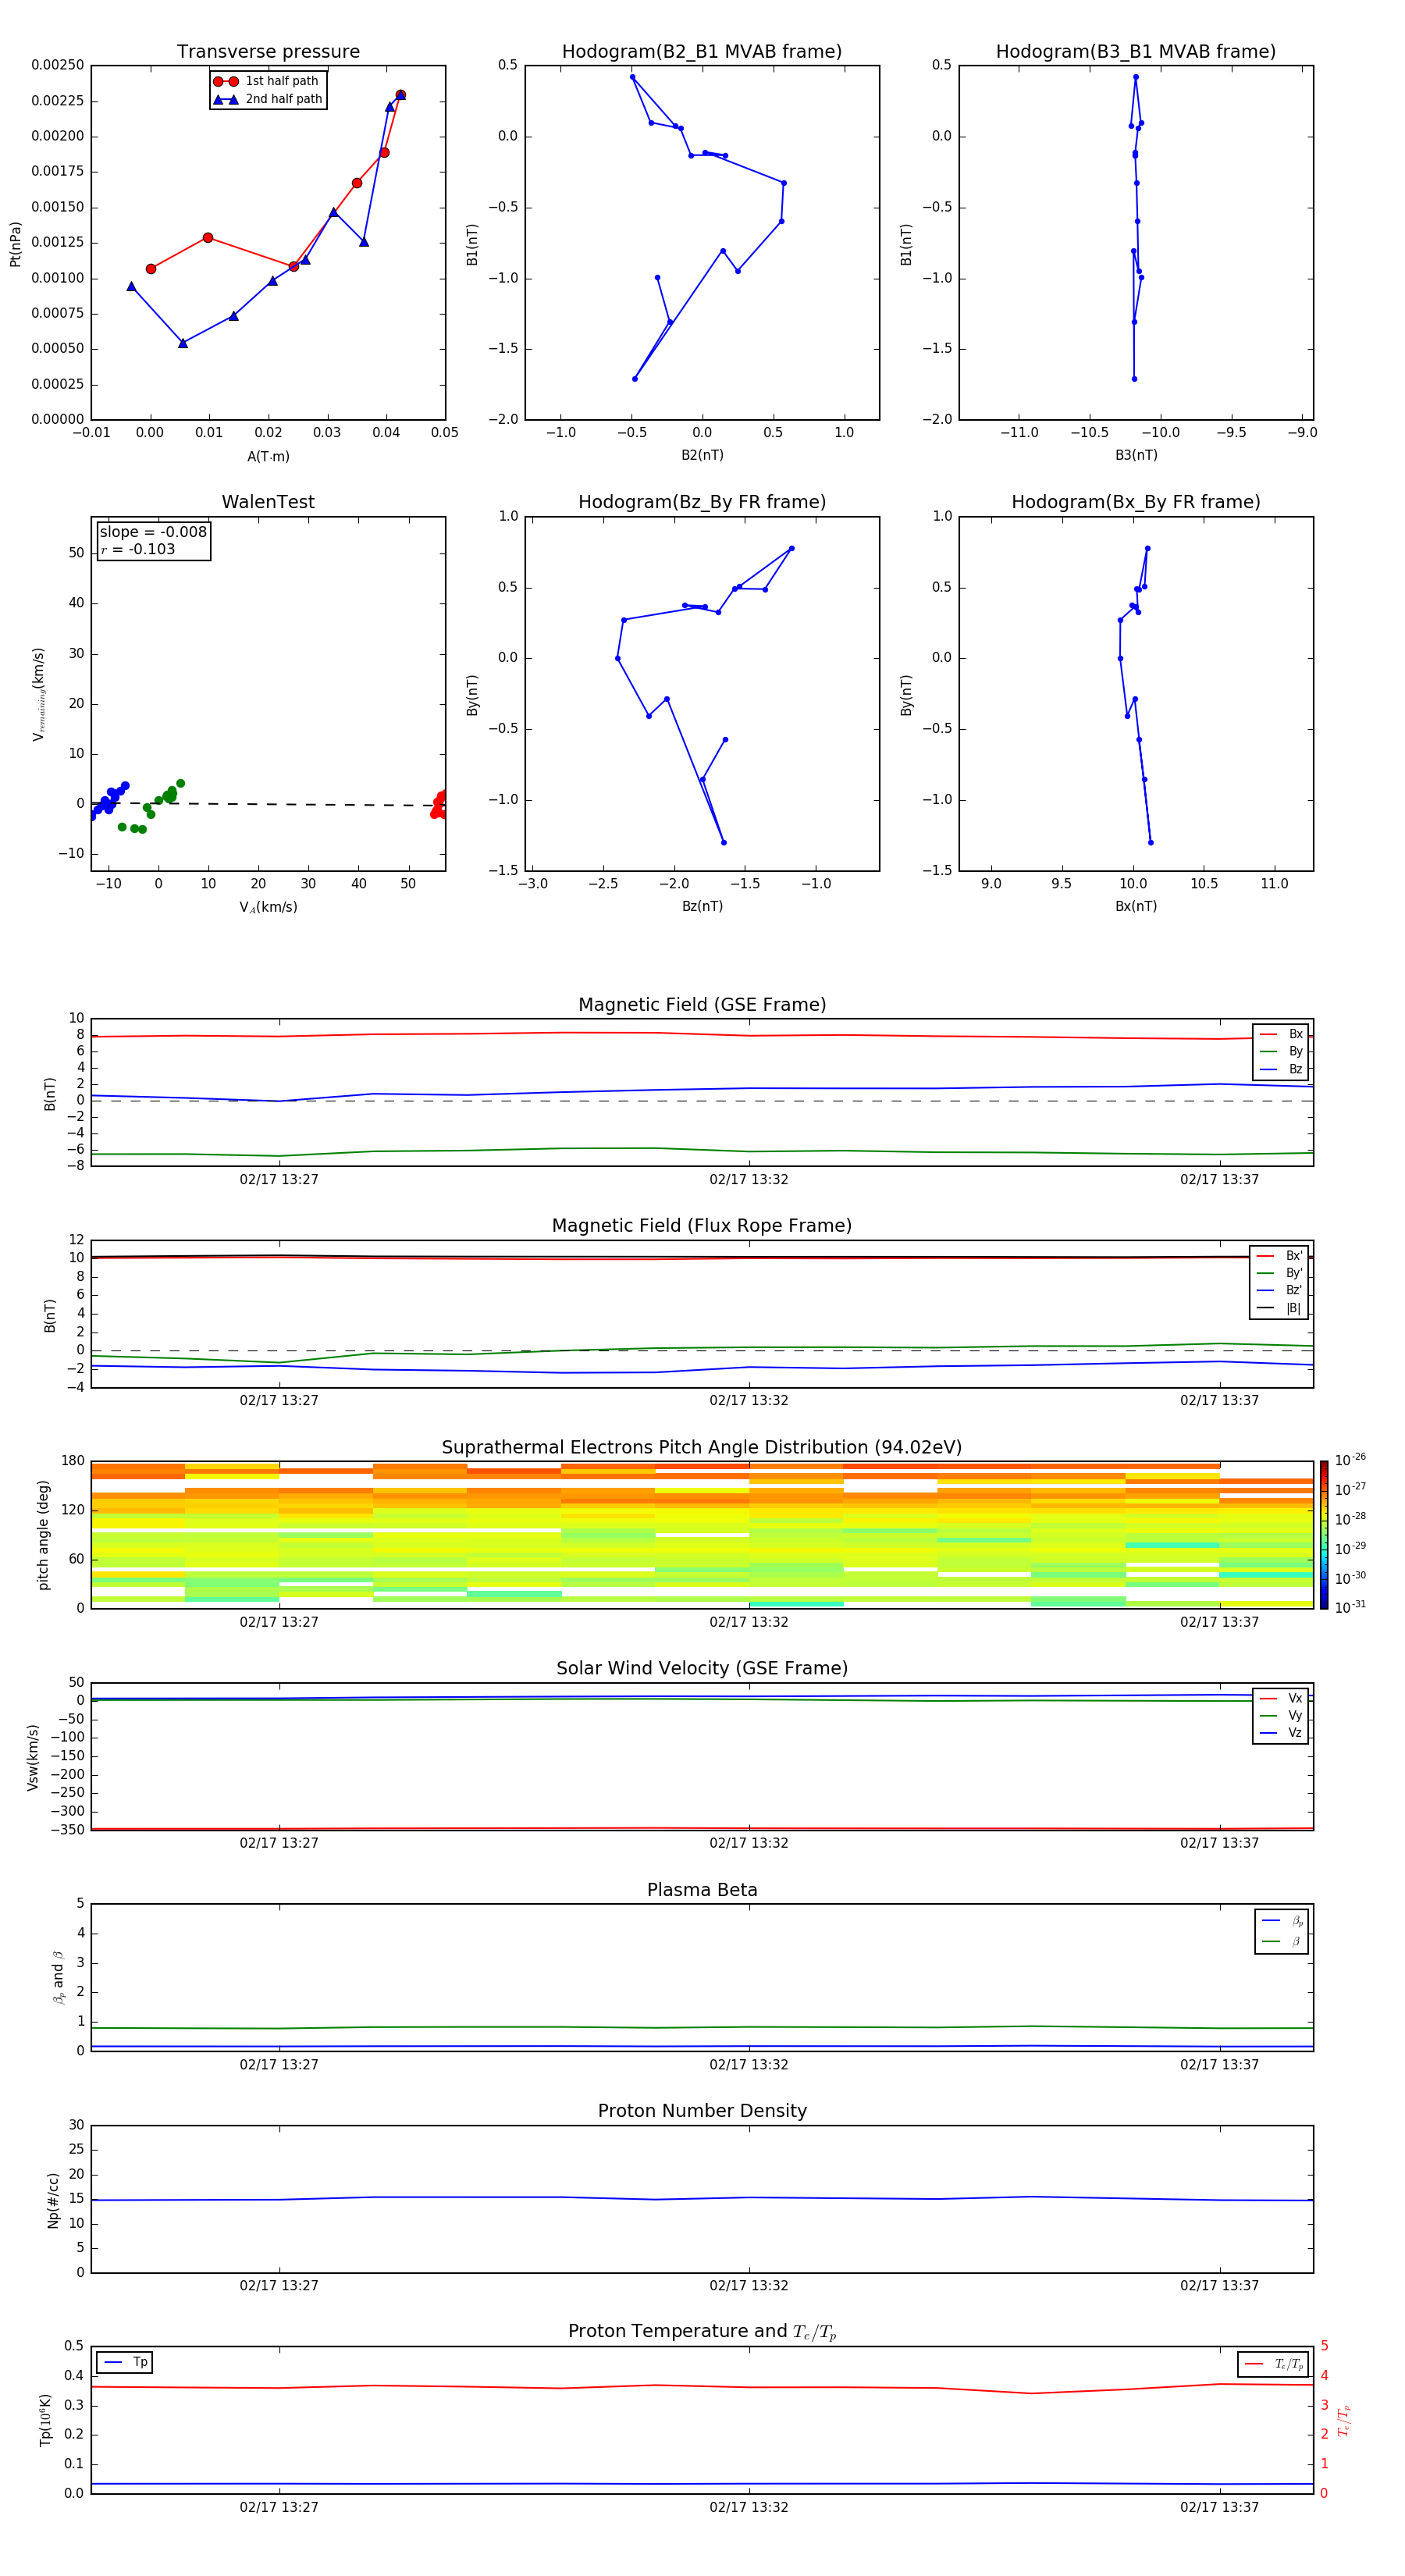
Task: Click the red cluster in WalenTest plot
Action: pos(439,805)
